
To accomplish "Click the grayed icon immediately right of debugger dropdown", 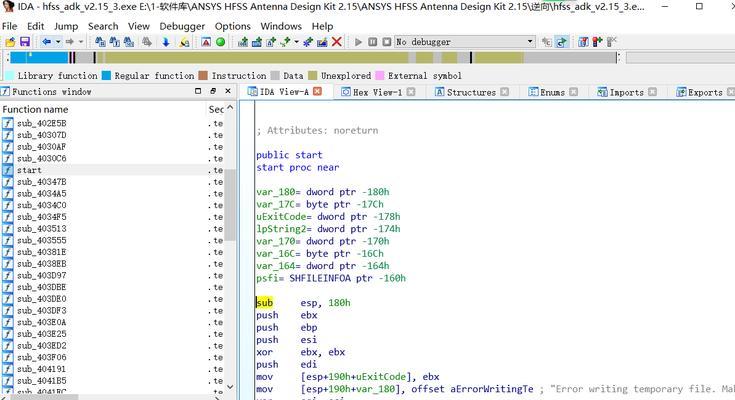I will click(x=547, y=42).
